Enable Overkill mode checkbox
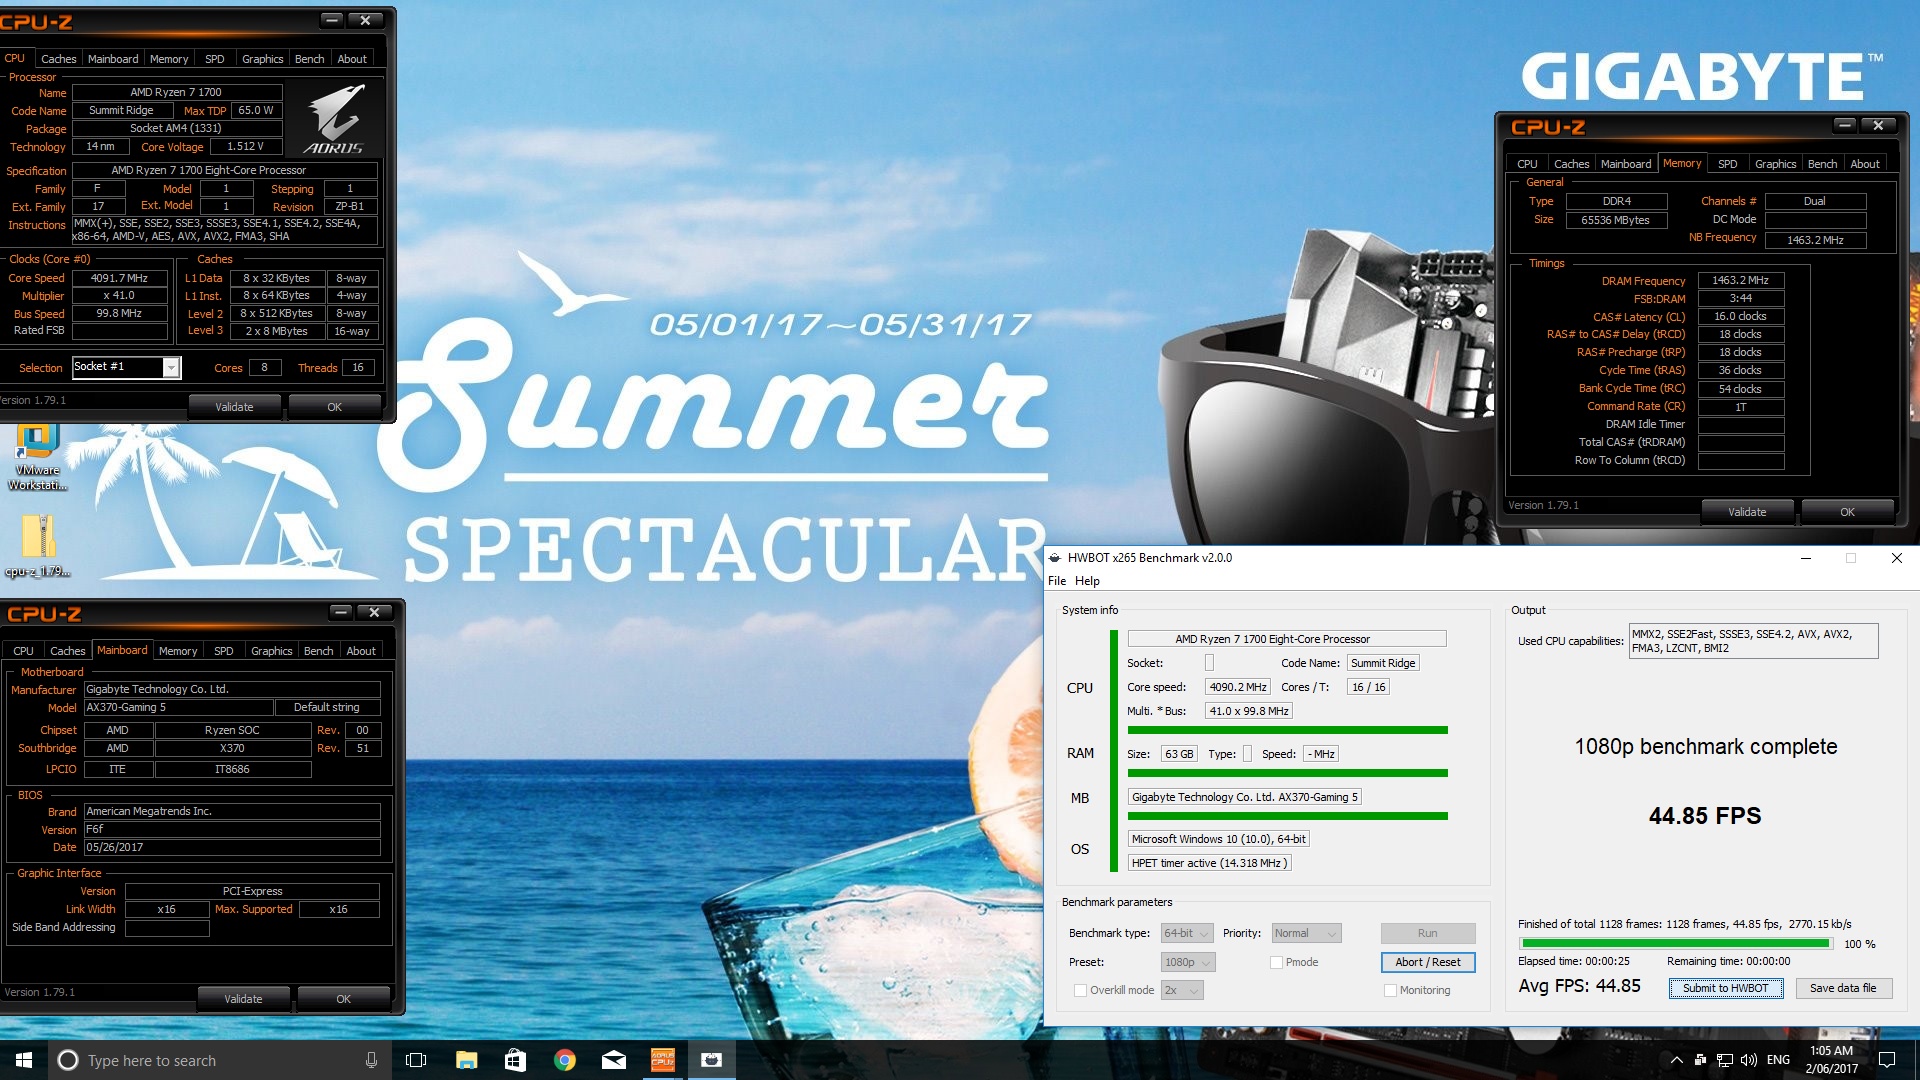1920x1080 pixels. [1080, 990]
